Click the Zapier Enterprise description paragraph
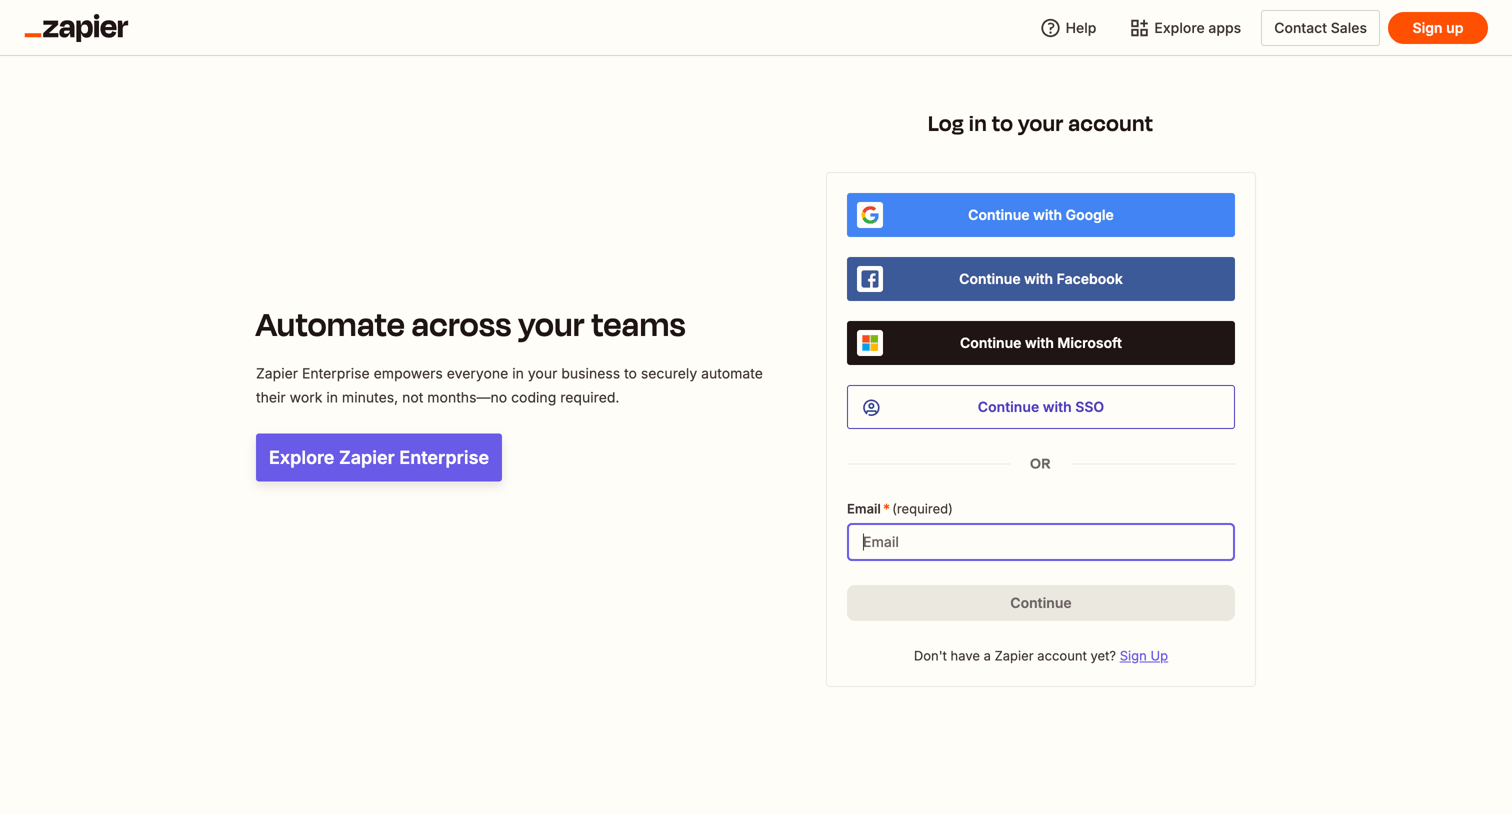Viewport: 1512px width, 814px height. click(x=509, y=385)
